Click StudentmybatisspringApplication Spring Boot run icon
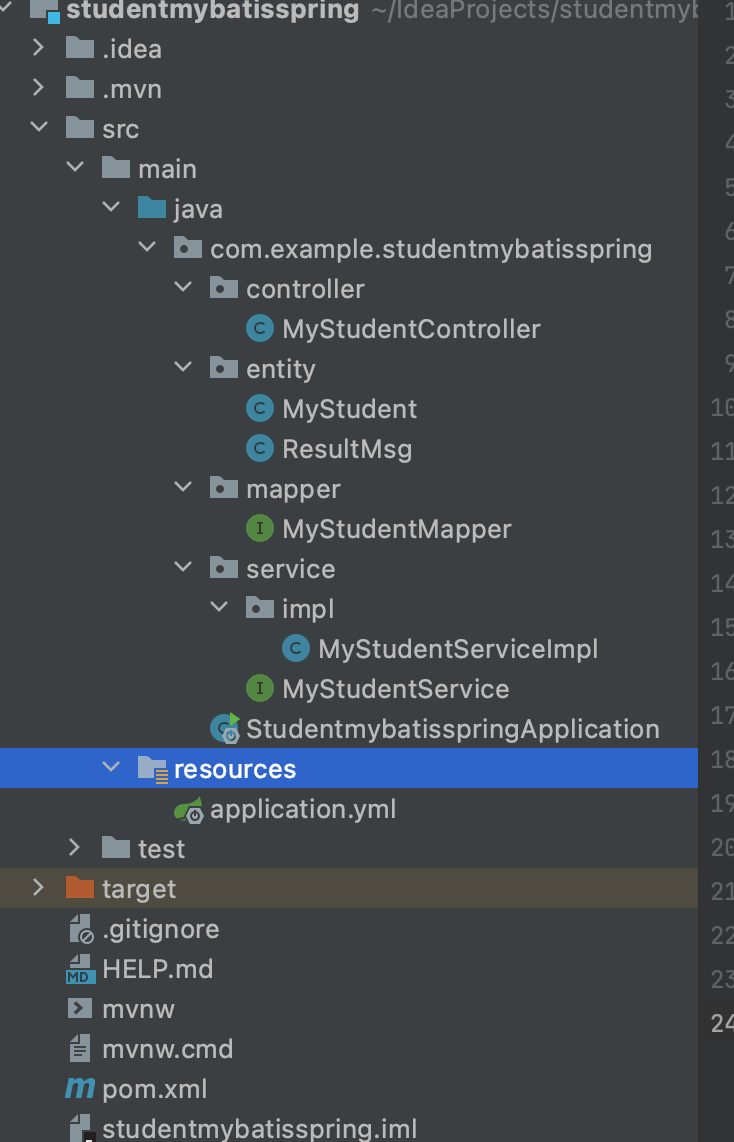 click(225, 728)
